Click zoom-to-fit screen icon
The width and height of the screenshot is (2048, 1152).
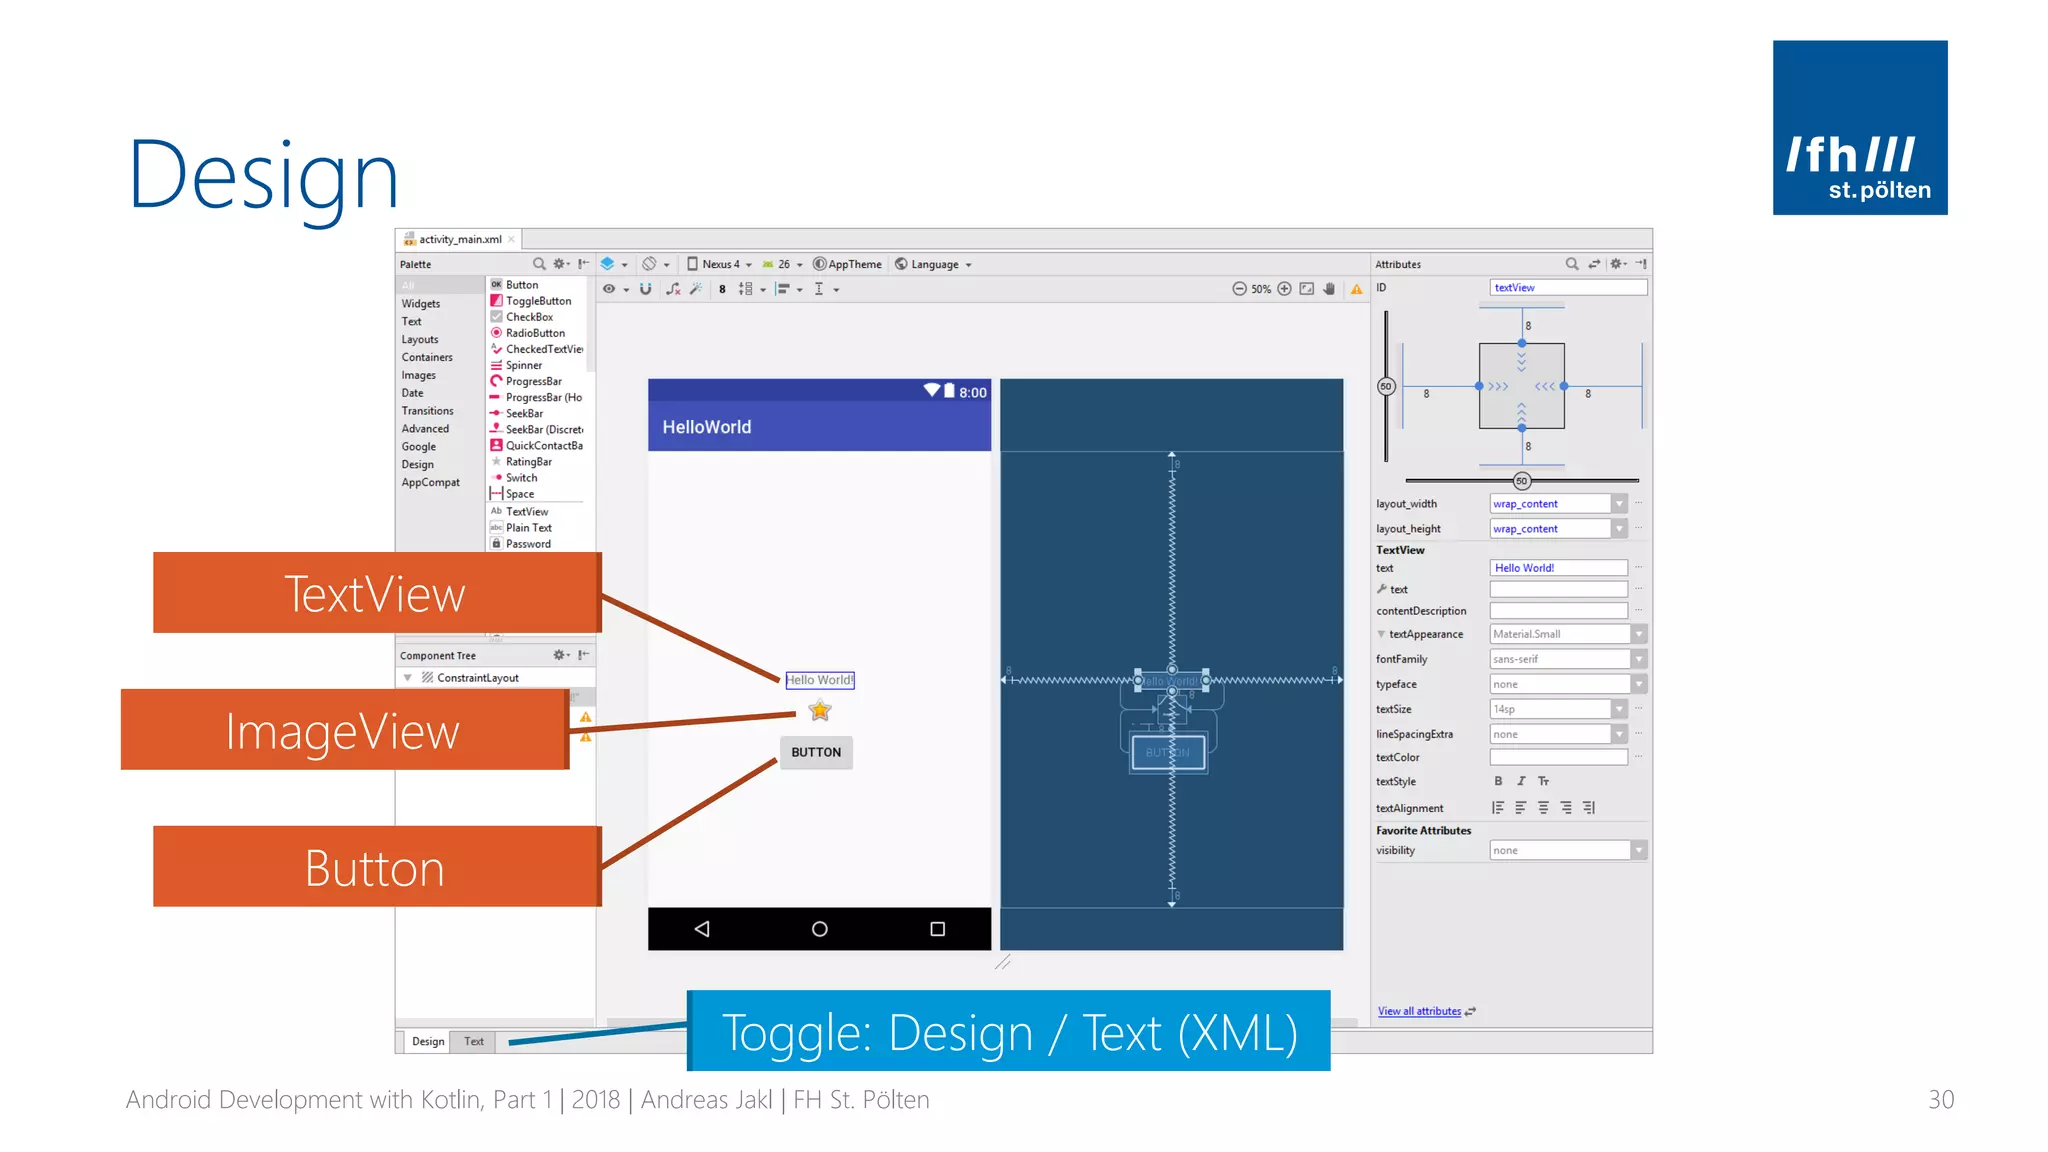(1306, 289)
